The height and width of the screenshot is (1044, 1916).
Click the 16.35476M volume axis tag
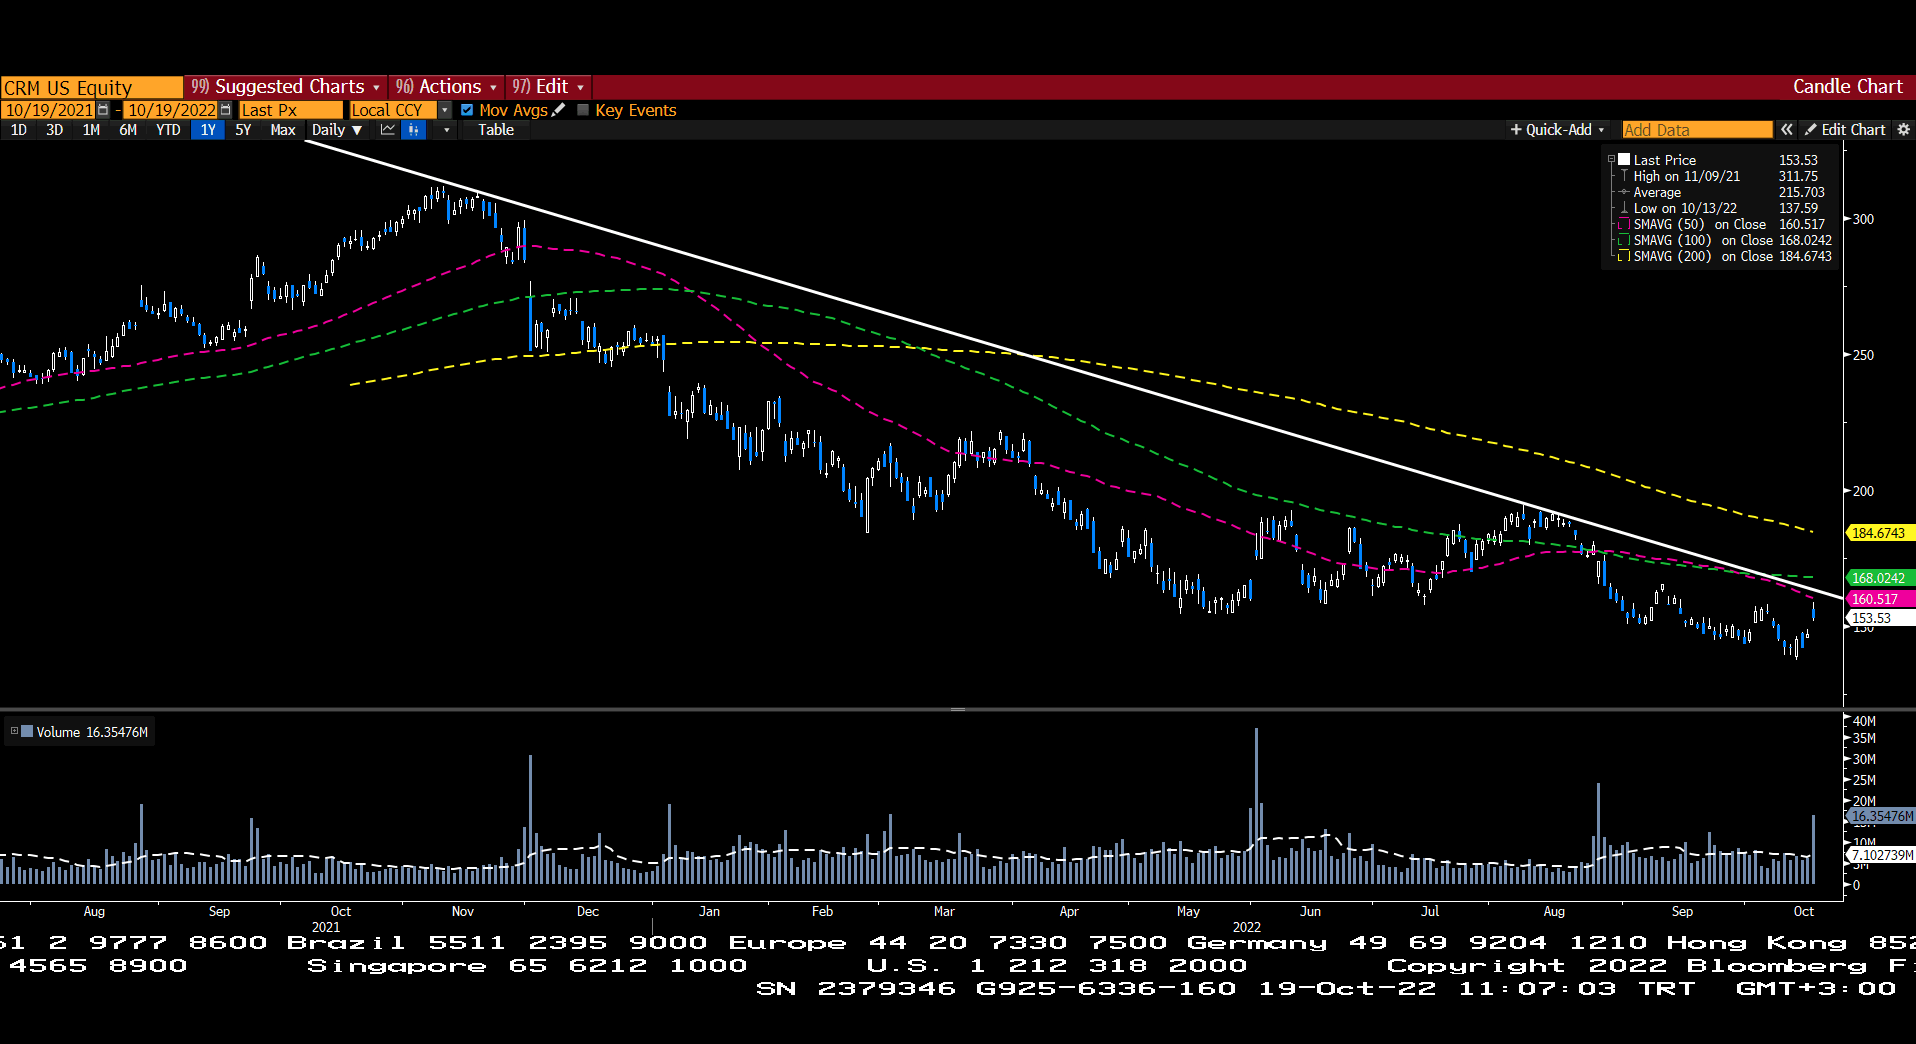[x=1880, y=816]
